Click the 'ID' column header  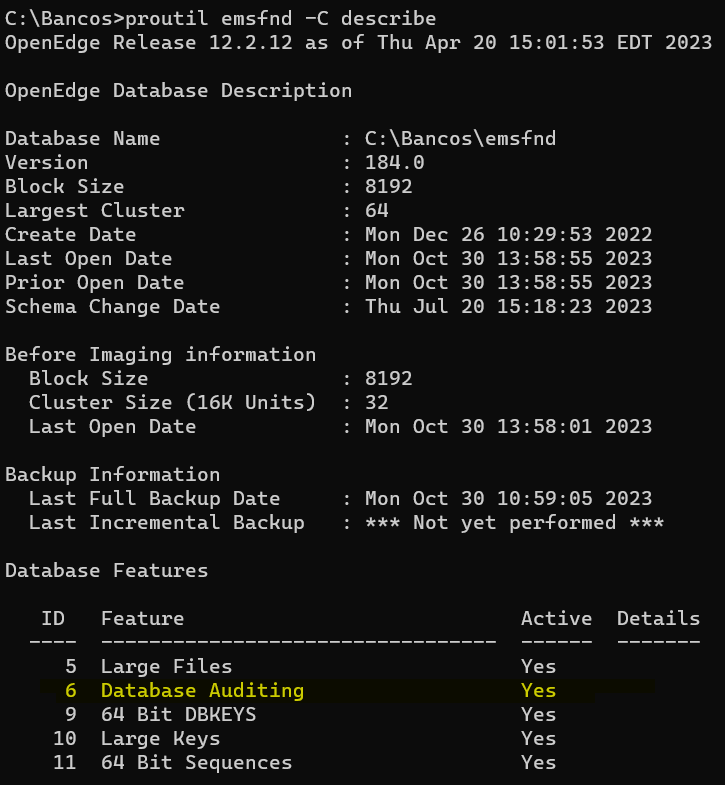click(x=53, y=619)
